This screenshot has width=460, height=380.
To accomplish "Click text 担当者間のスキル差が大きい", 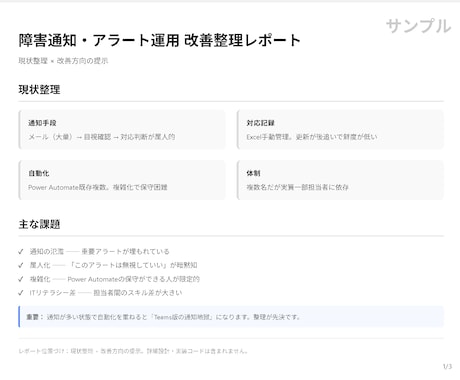I will click(138, 293).
